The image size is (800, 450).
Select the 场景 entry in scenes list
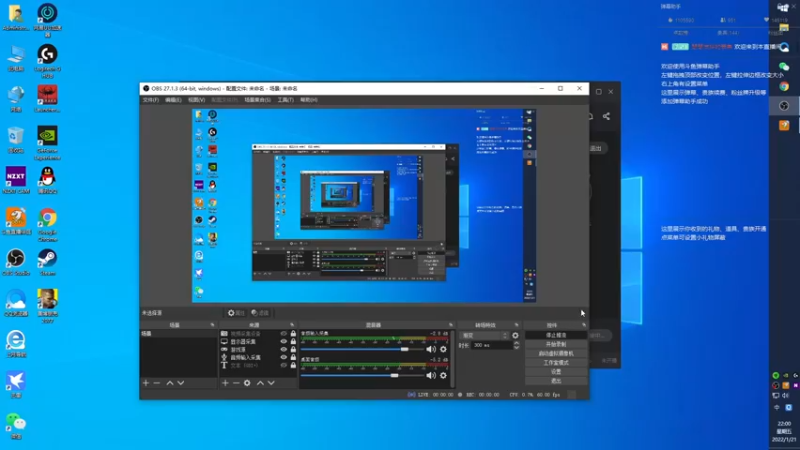(179, 334)
